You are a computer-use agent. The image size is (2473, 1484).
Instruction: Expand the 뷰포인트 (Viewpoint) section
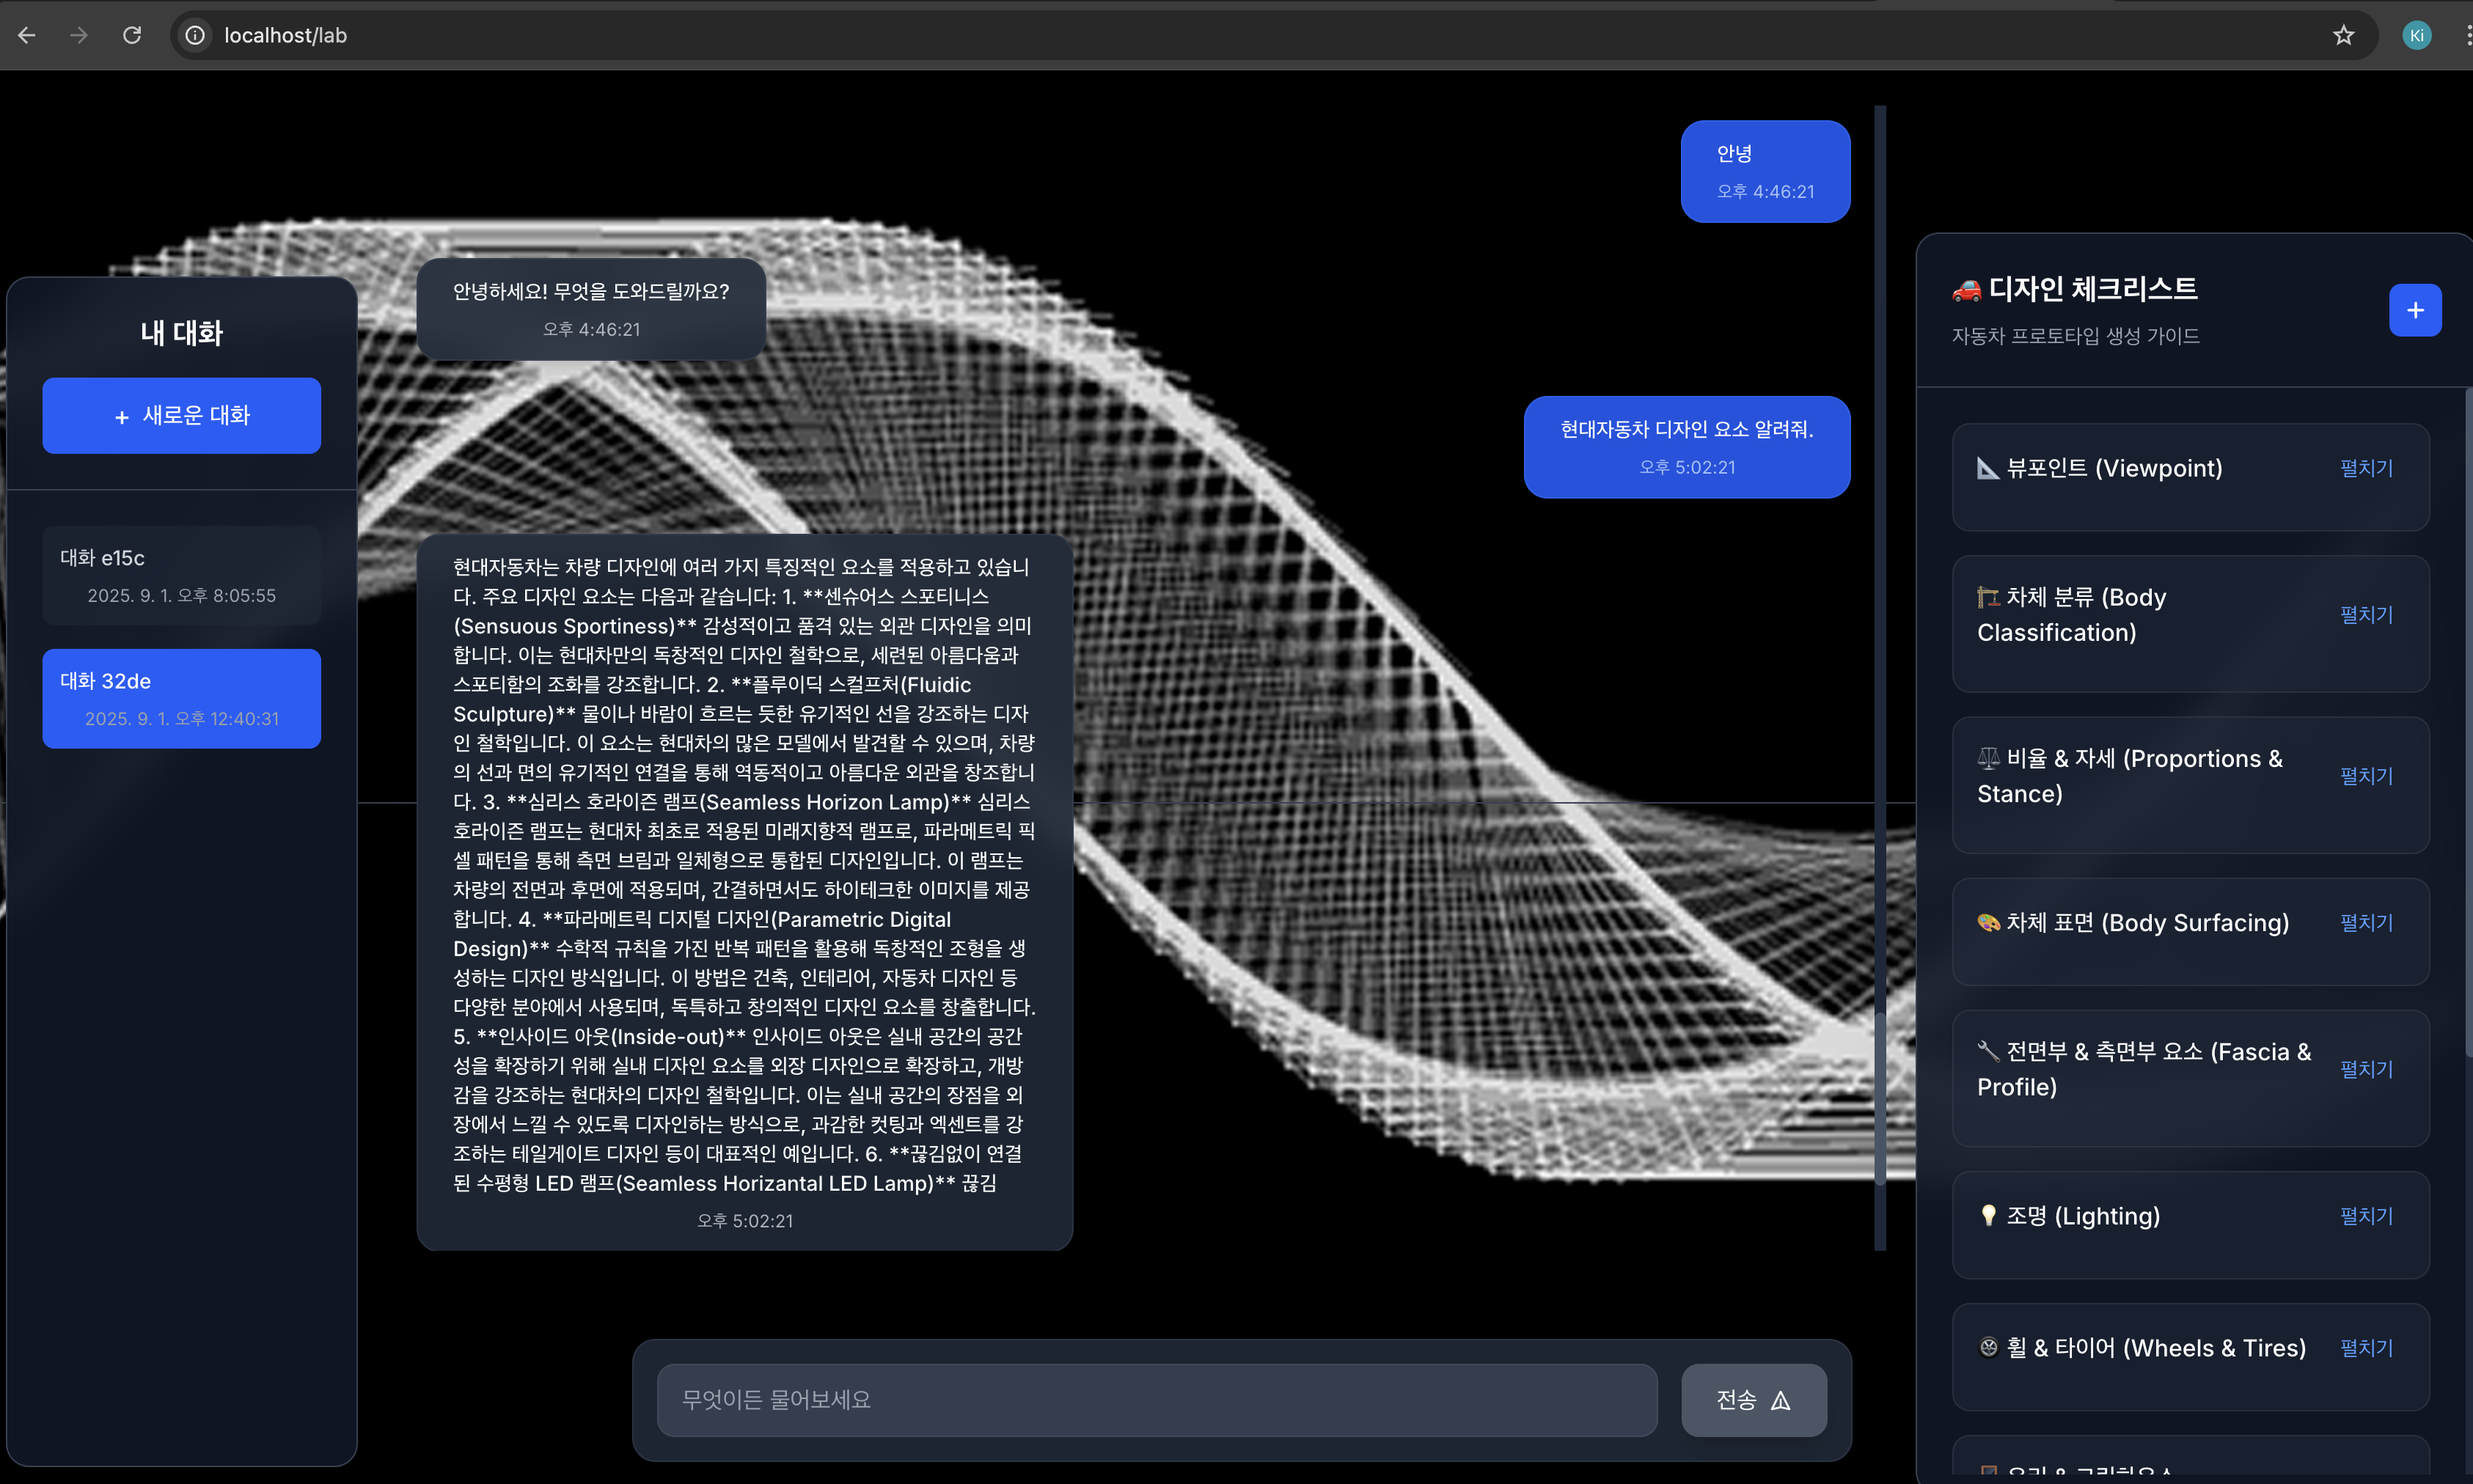click(2366, 468)
